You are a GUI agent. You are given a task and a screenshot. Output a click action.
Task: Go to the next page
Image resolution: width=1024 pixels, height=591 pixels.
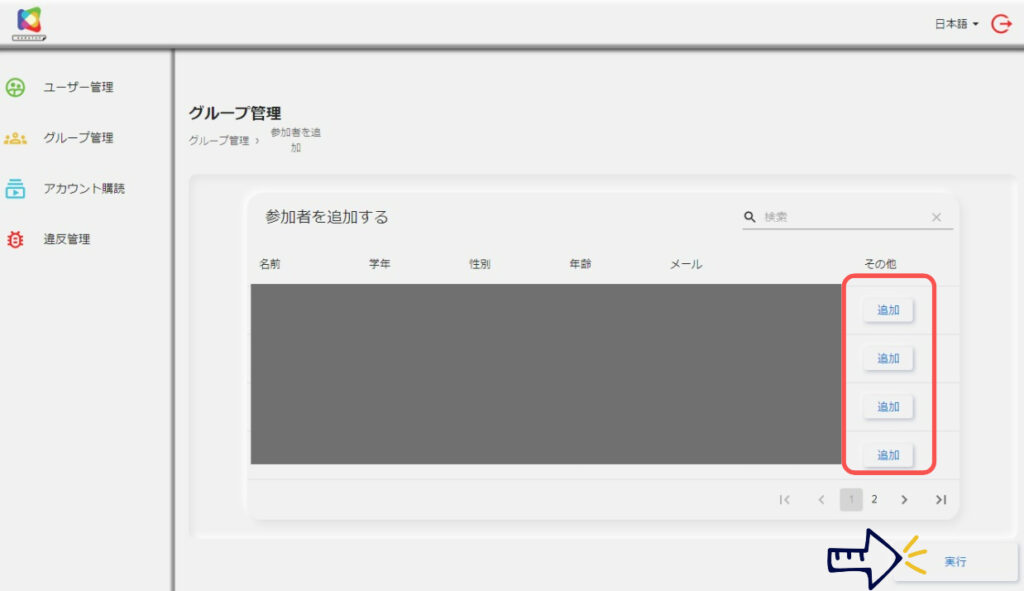coord(904,500)
